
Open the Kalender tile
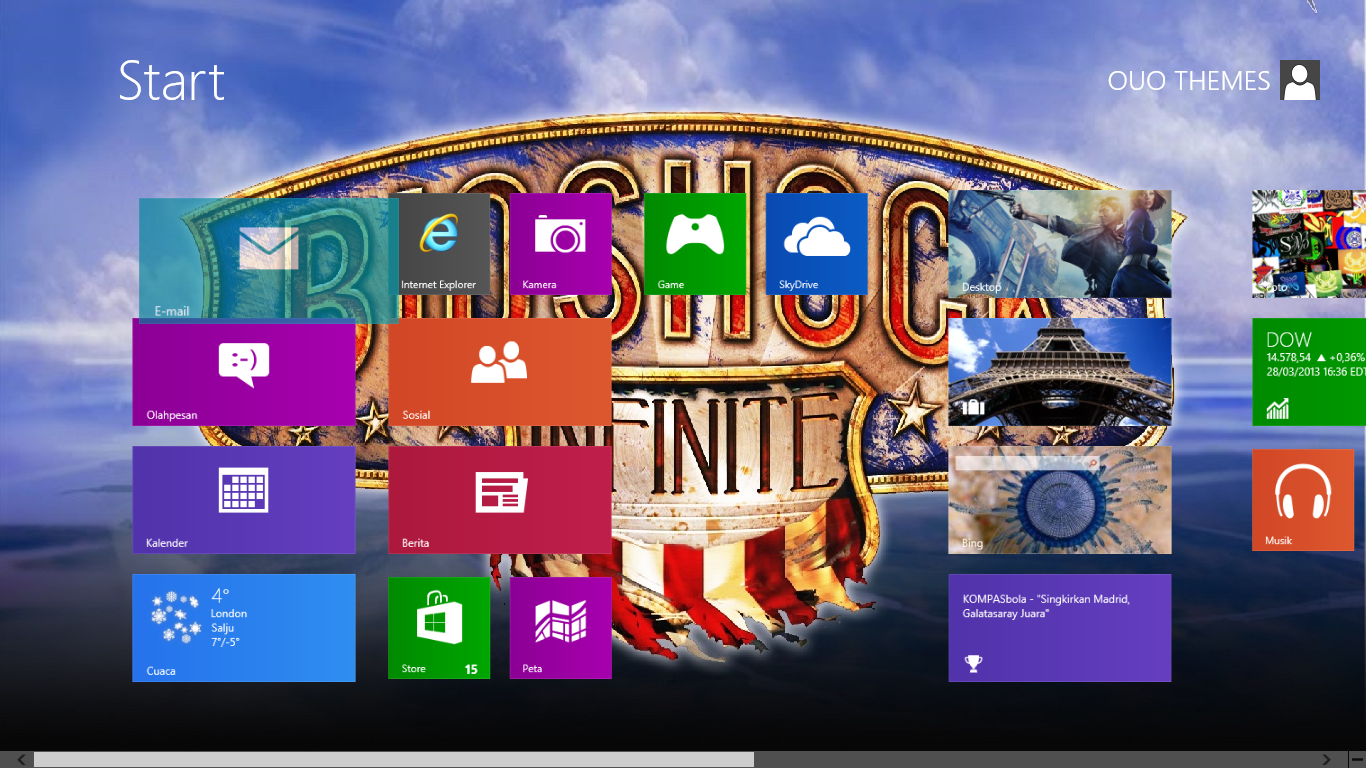(244, 500)
